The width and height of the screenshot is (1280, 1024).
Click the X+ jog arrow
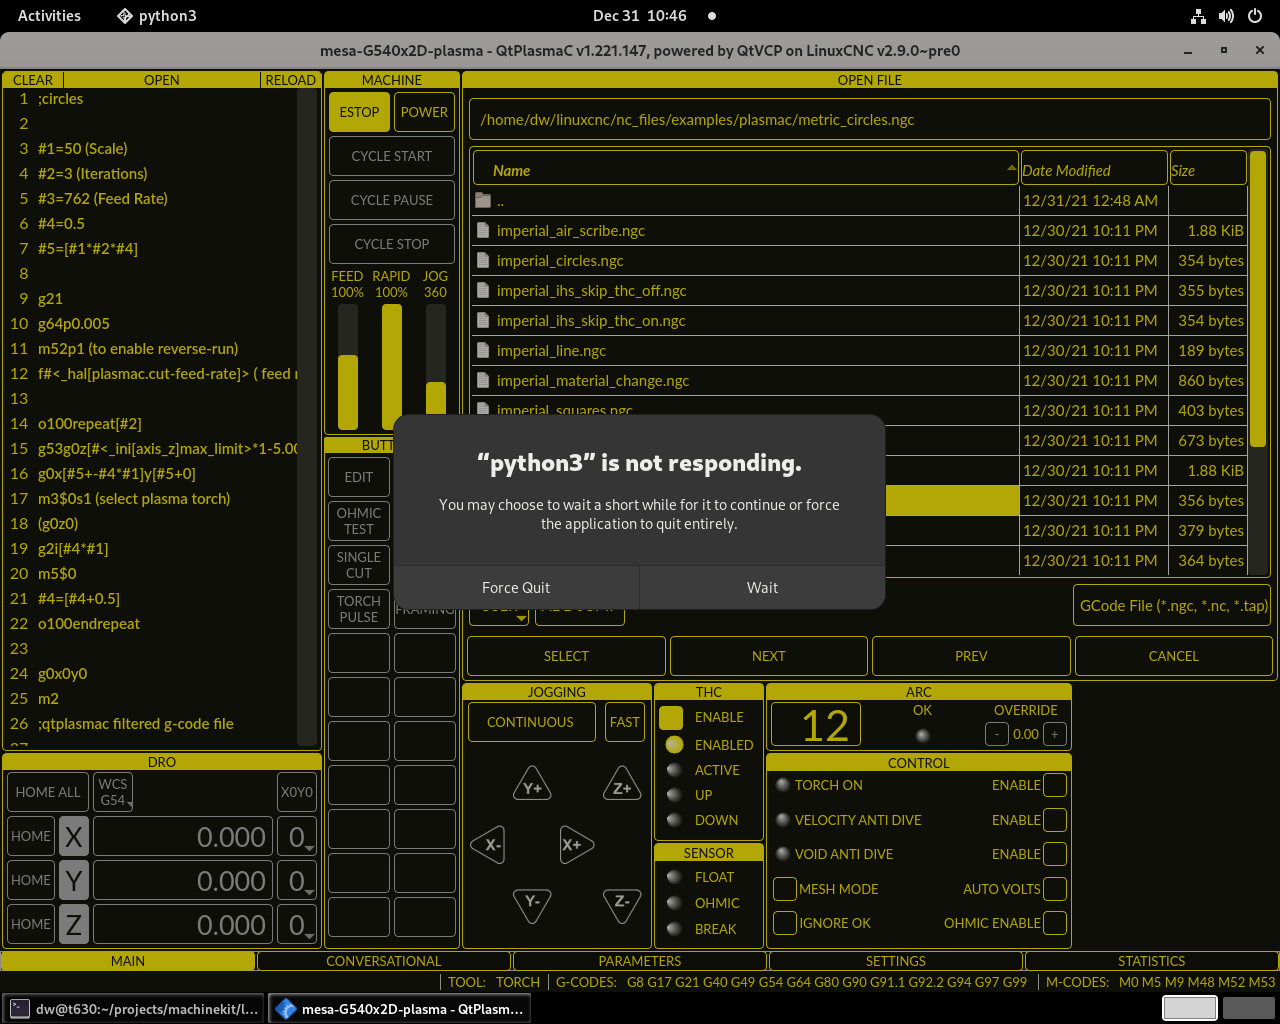575,844
